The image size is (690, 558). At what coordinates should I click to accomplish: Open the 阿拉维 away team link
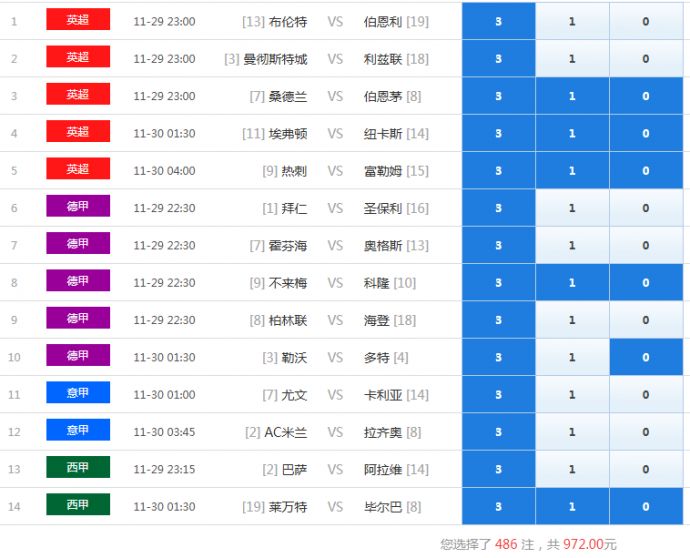coord(383,470)
